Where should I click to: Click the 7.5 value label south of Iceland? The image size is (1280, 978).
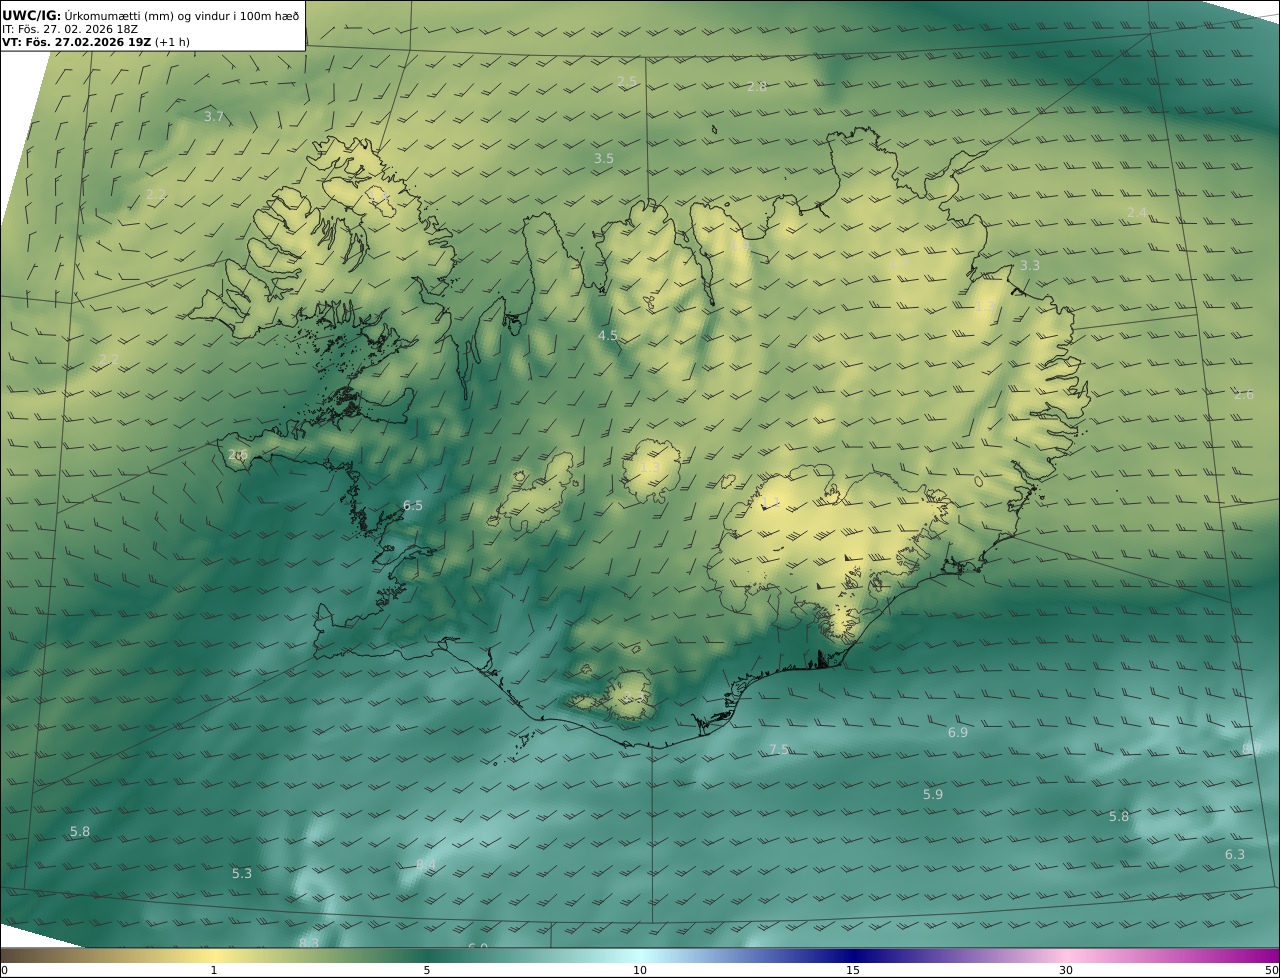[x=779, y=750]
